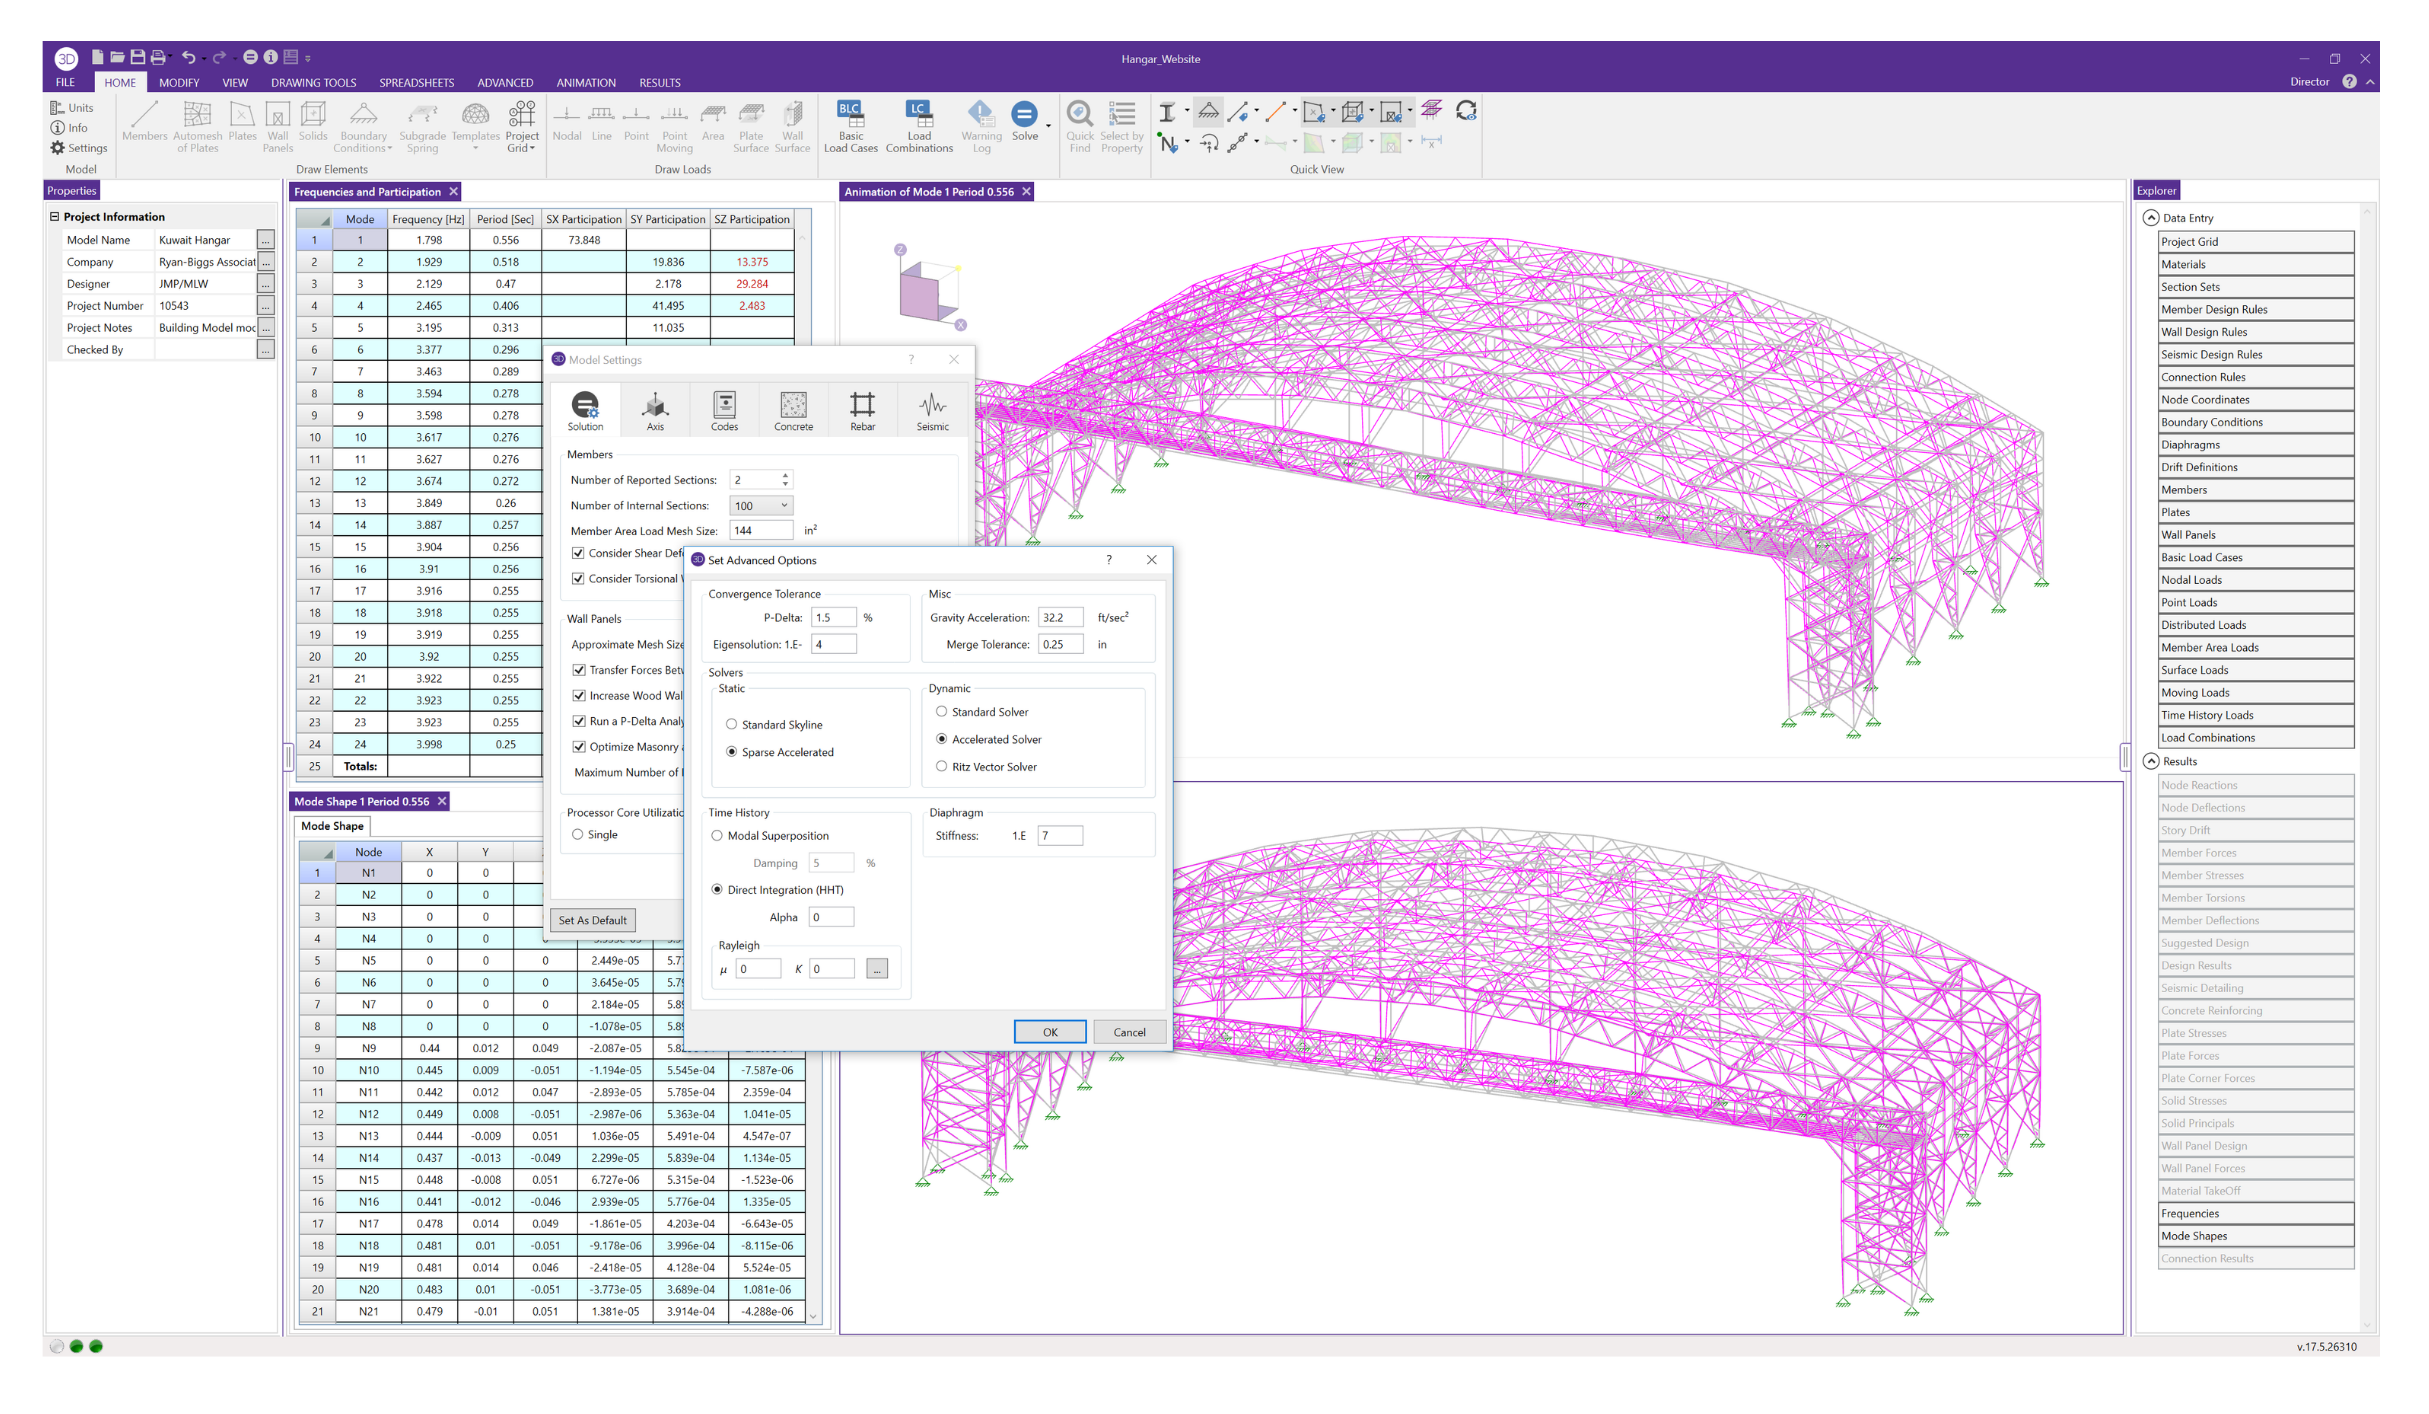Collapse the Data Entry explorer section
The height and width of the screenshot is (1414, 2429).
[2151, 218]
